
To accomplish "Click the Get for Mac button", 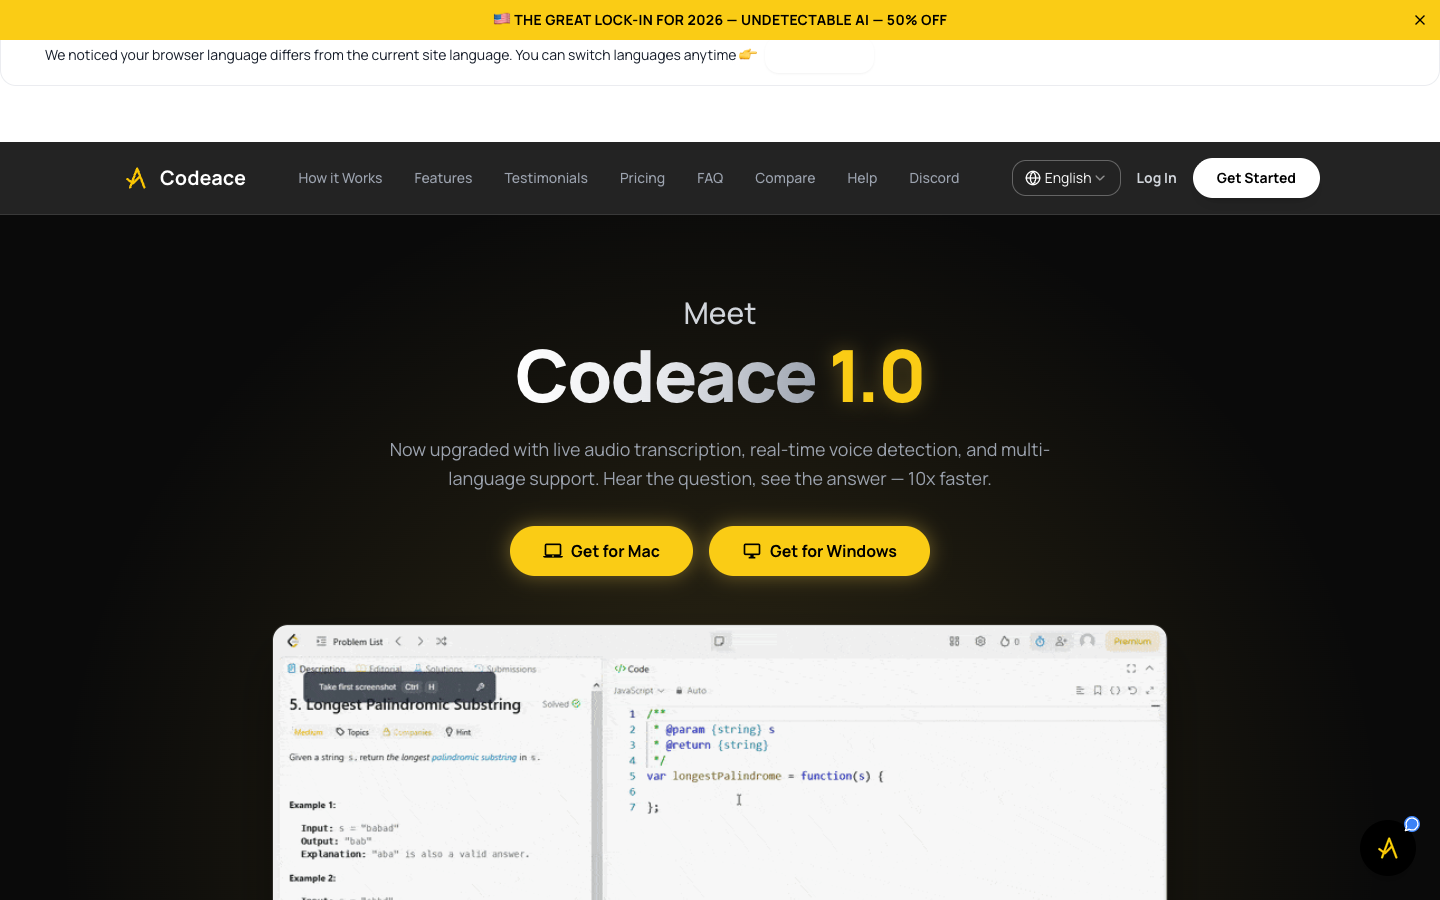I will (601, 551).
